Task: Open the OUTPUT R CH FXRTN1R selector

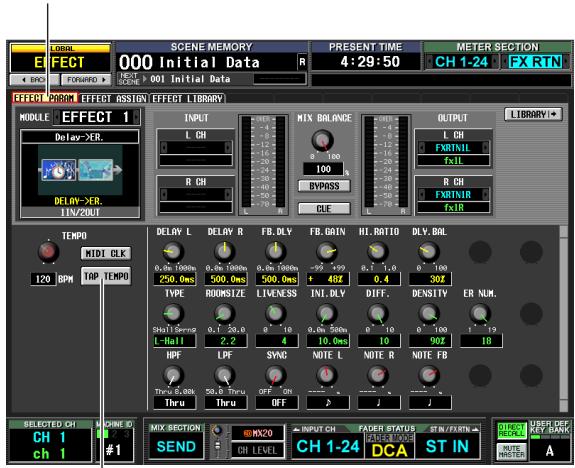Action: (x=453, y=195)
